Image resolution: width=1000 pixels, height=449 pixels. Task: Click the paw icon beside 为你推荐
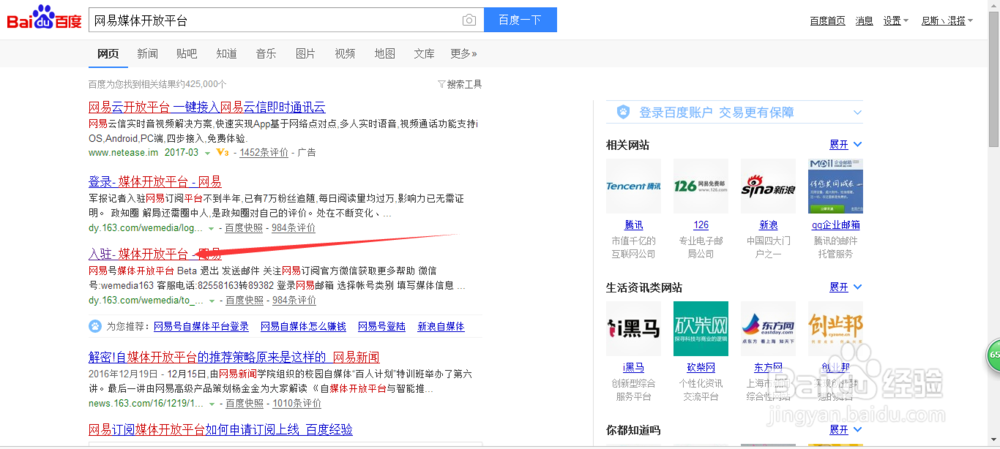[x=94, y=327]
